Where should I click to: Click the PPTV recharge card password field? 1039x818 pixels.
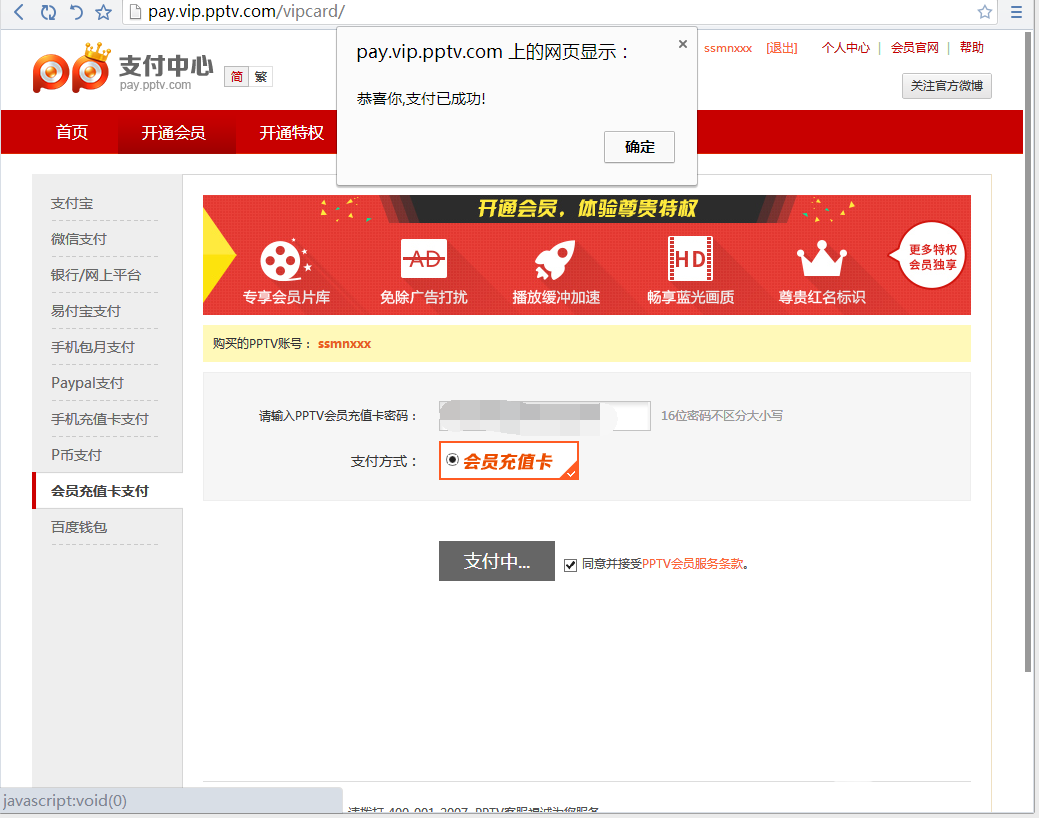(x=545, y=416)
